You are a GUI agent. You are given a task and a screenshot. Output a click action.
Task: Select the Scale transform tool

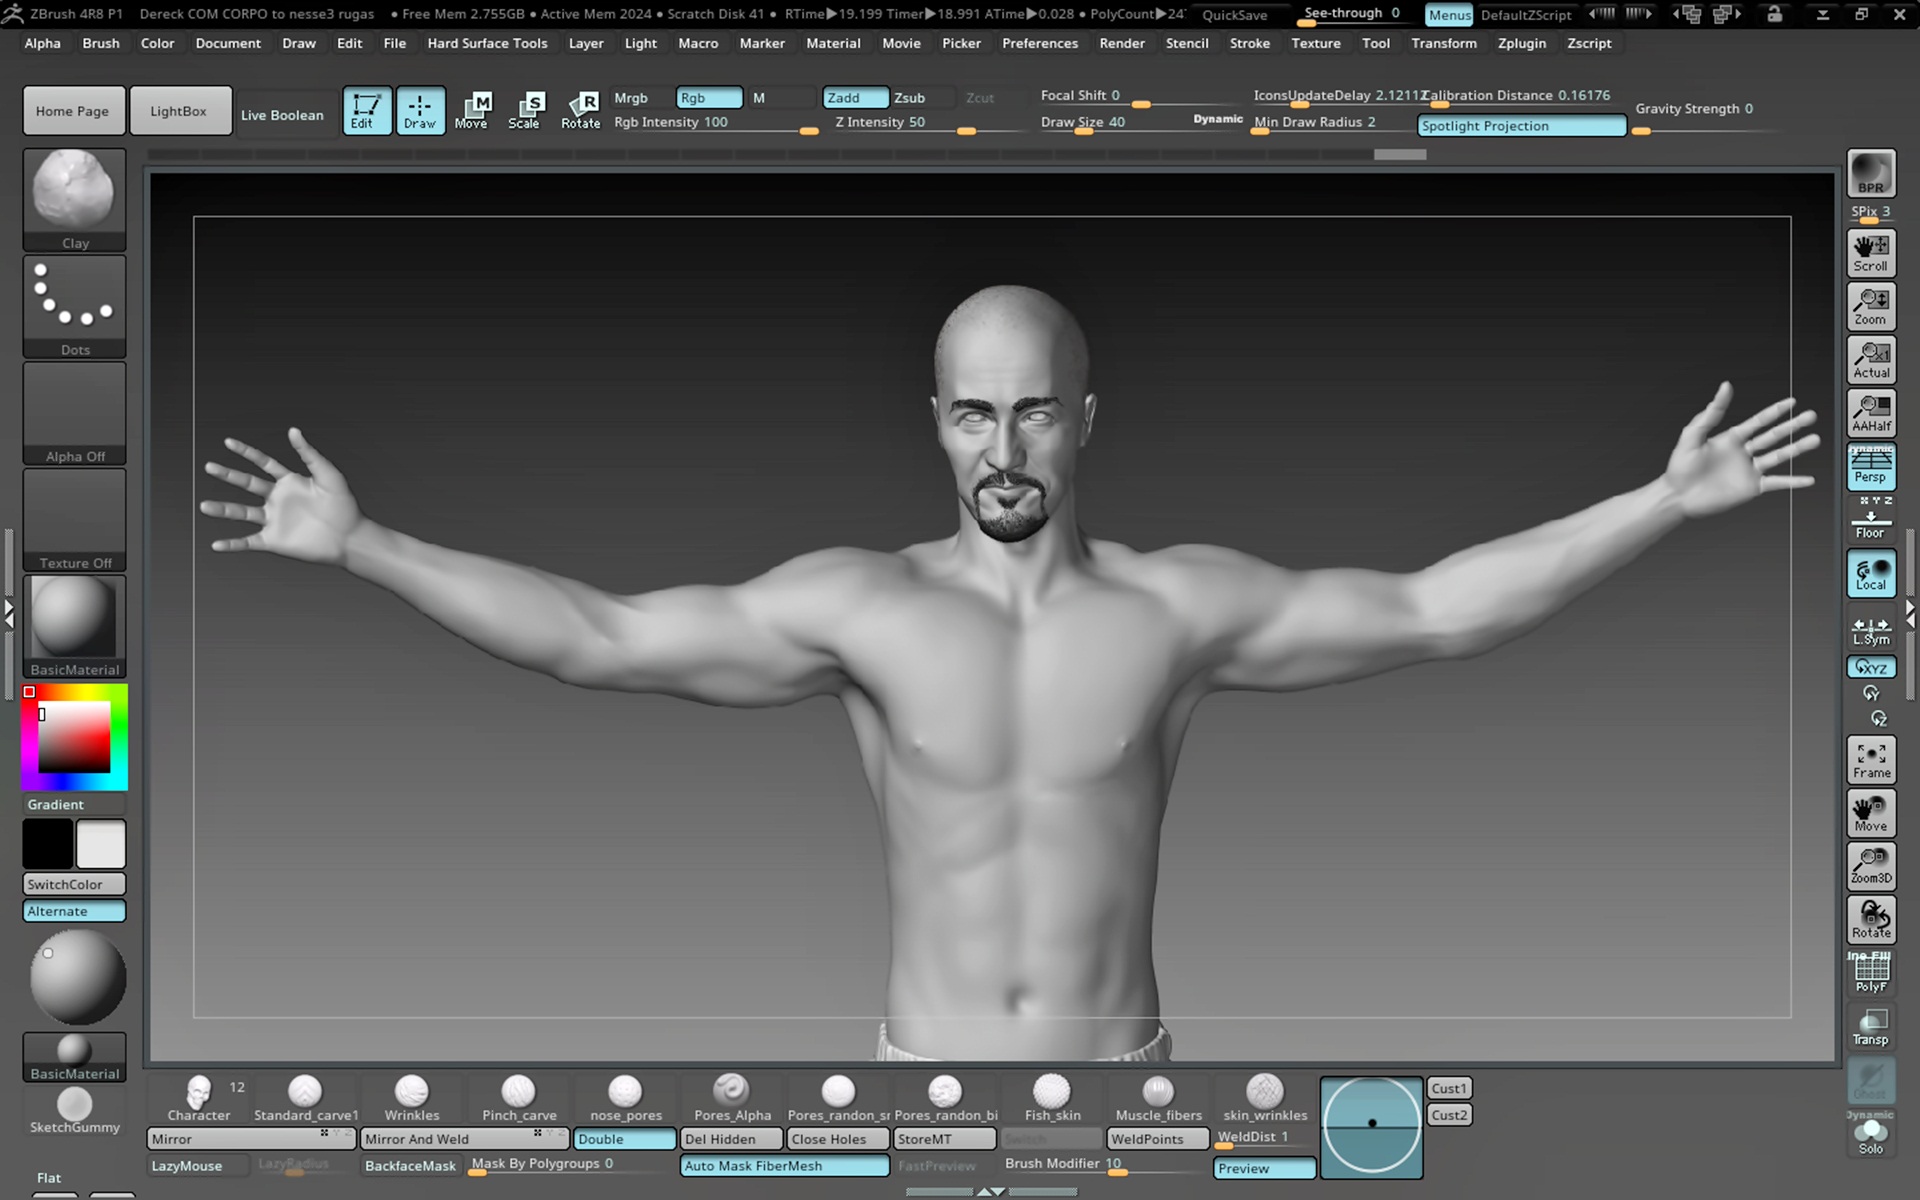pos(524,110)
